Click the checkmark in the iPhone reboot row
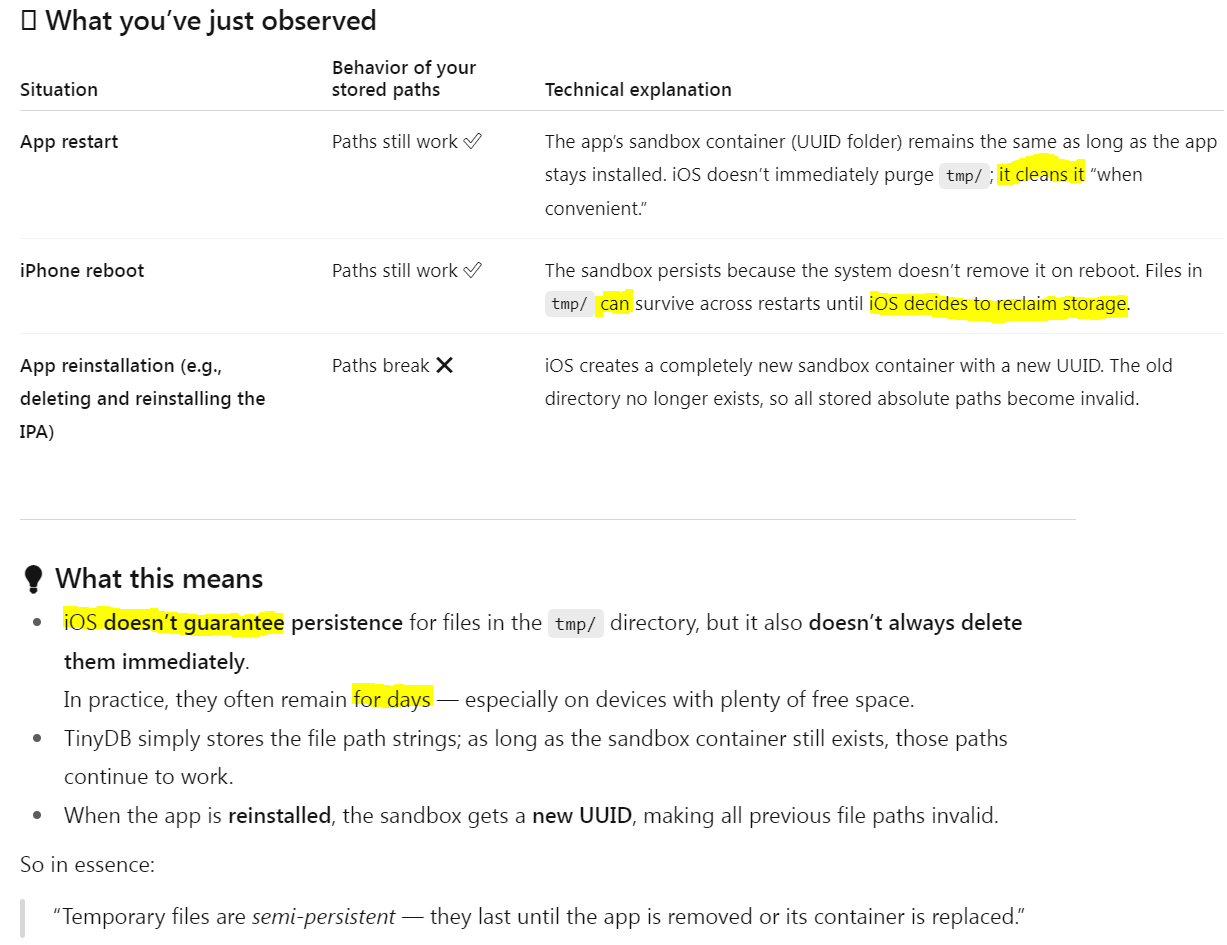1227x945 pixels. coord(473,271)
